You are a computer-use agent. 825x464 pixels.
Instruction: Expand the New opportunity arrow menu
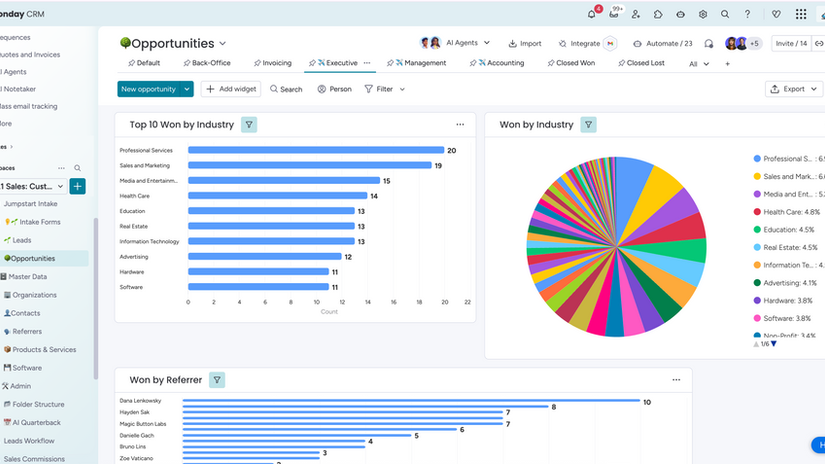[x=187, y=89]
